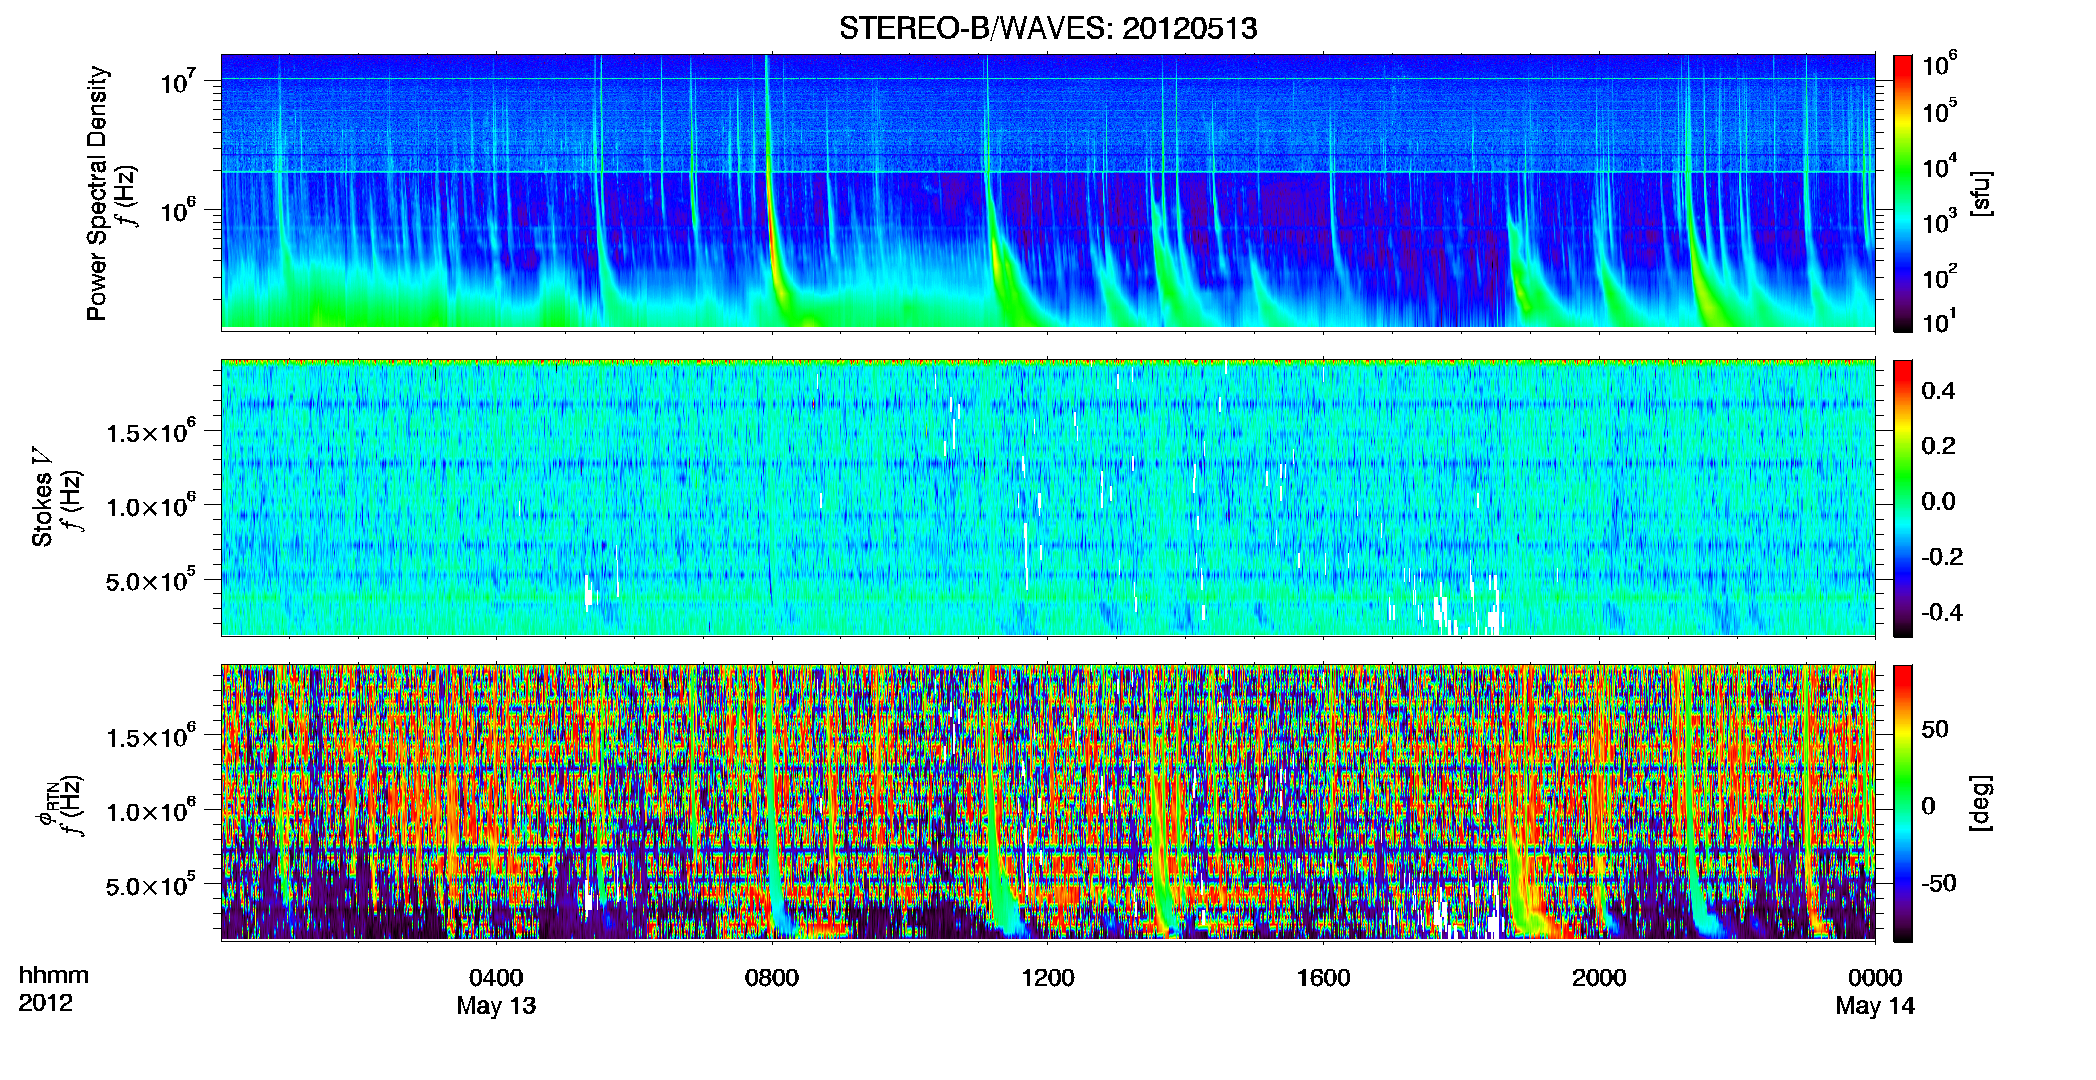Image resolution: width=2096 pixels, height=1080 pixels.
Task: Click the Stokes V color bar
Action: point(1902,498)
